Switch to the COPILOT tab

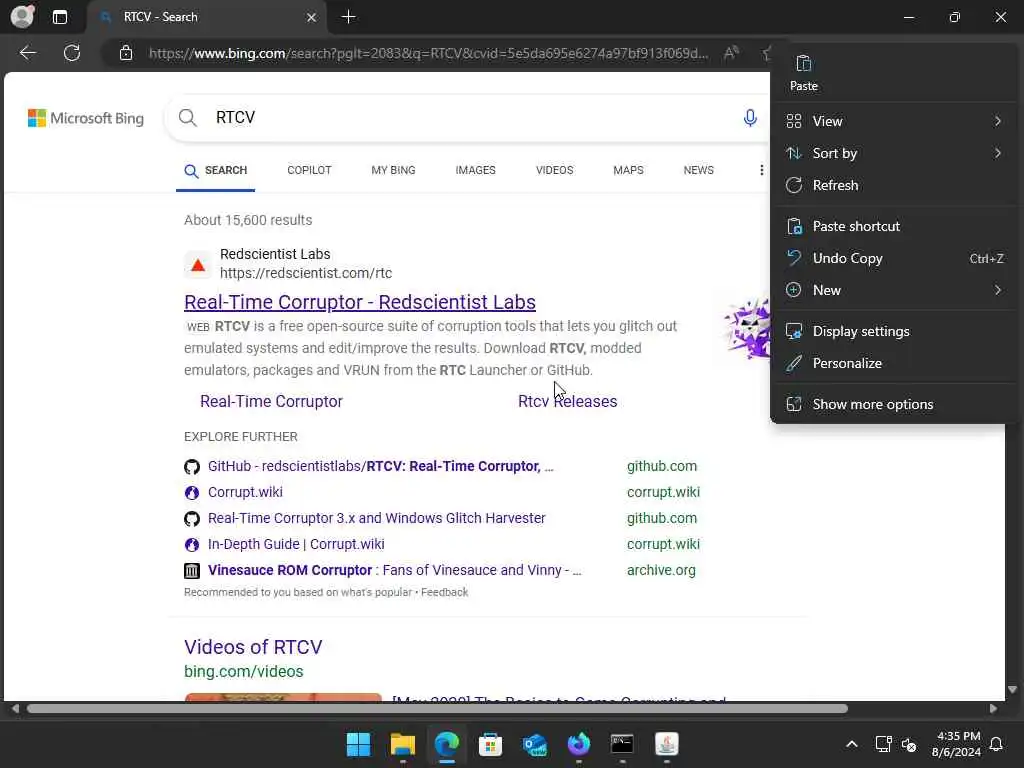[x=309, y=170]
